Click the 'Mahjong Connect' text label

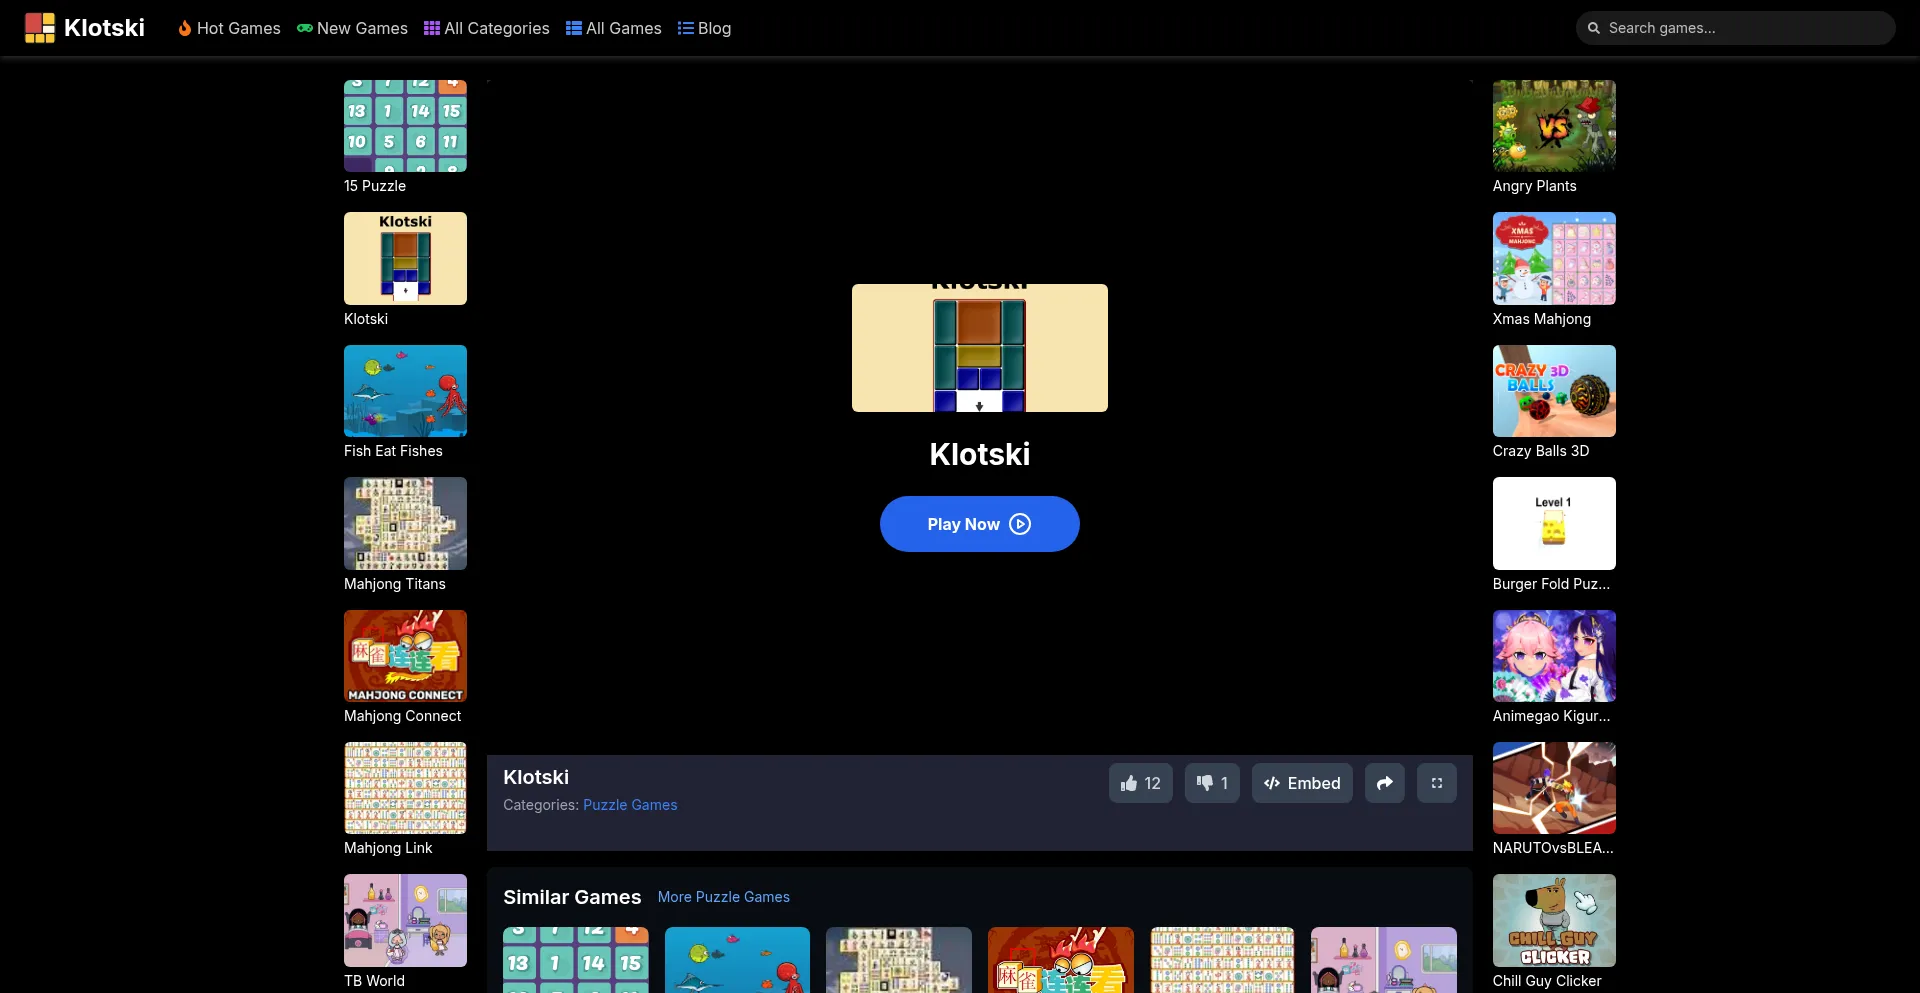coord(402,716)
